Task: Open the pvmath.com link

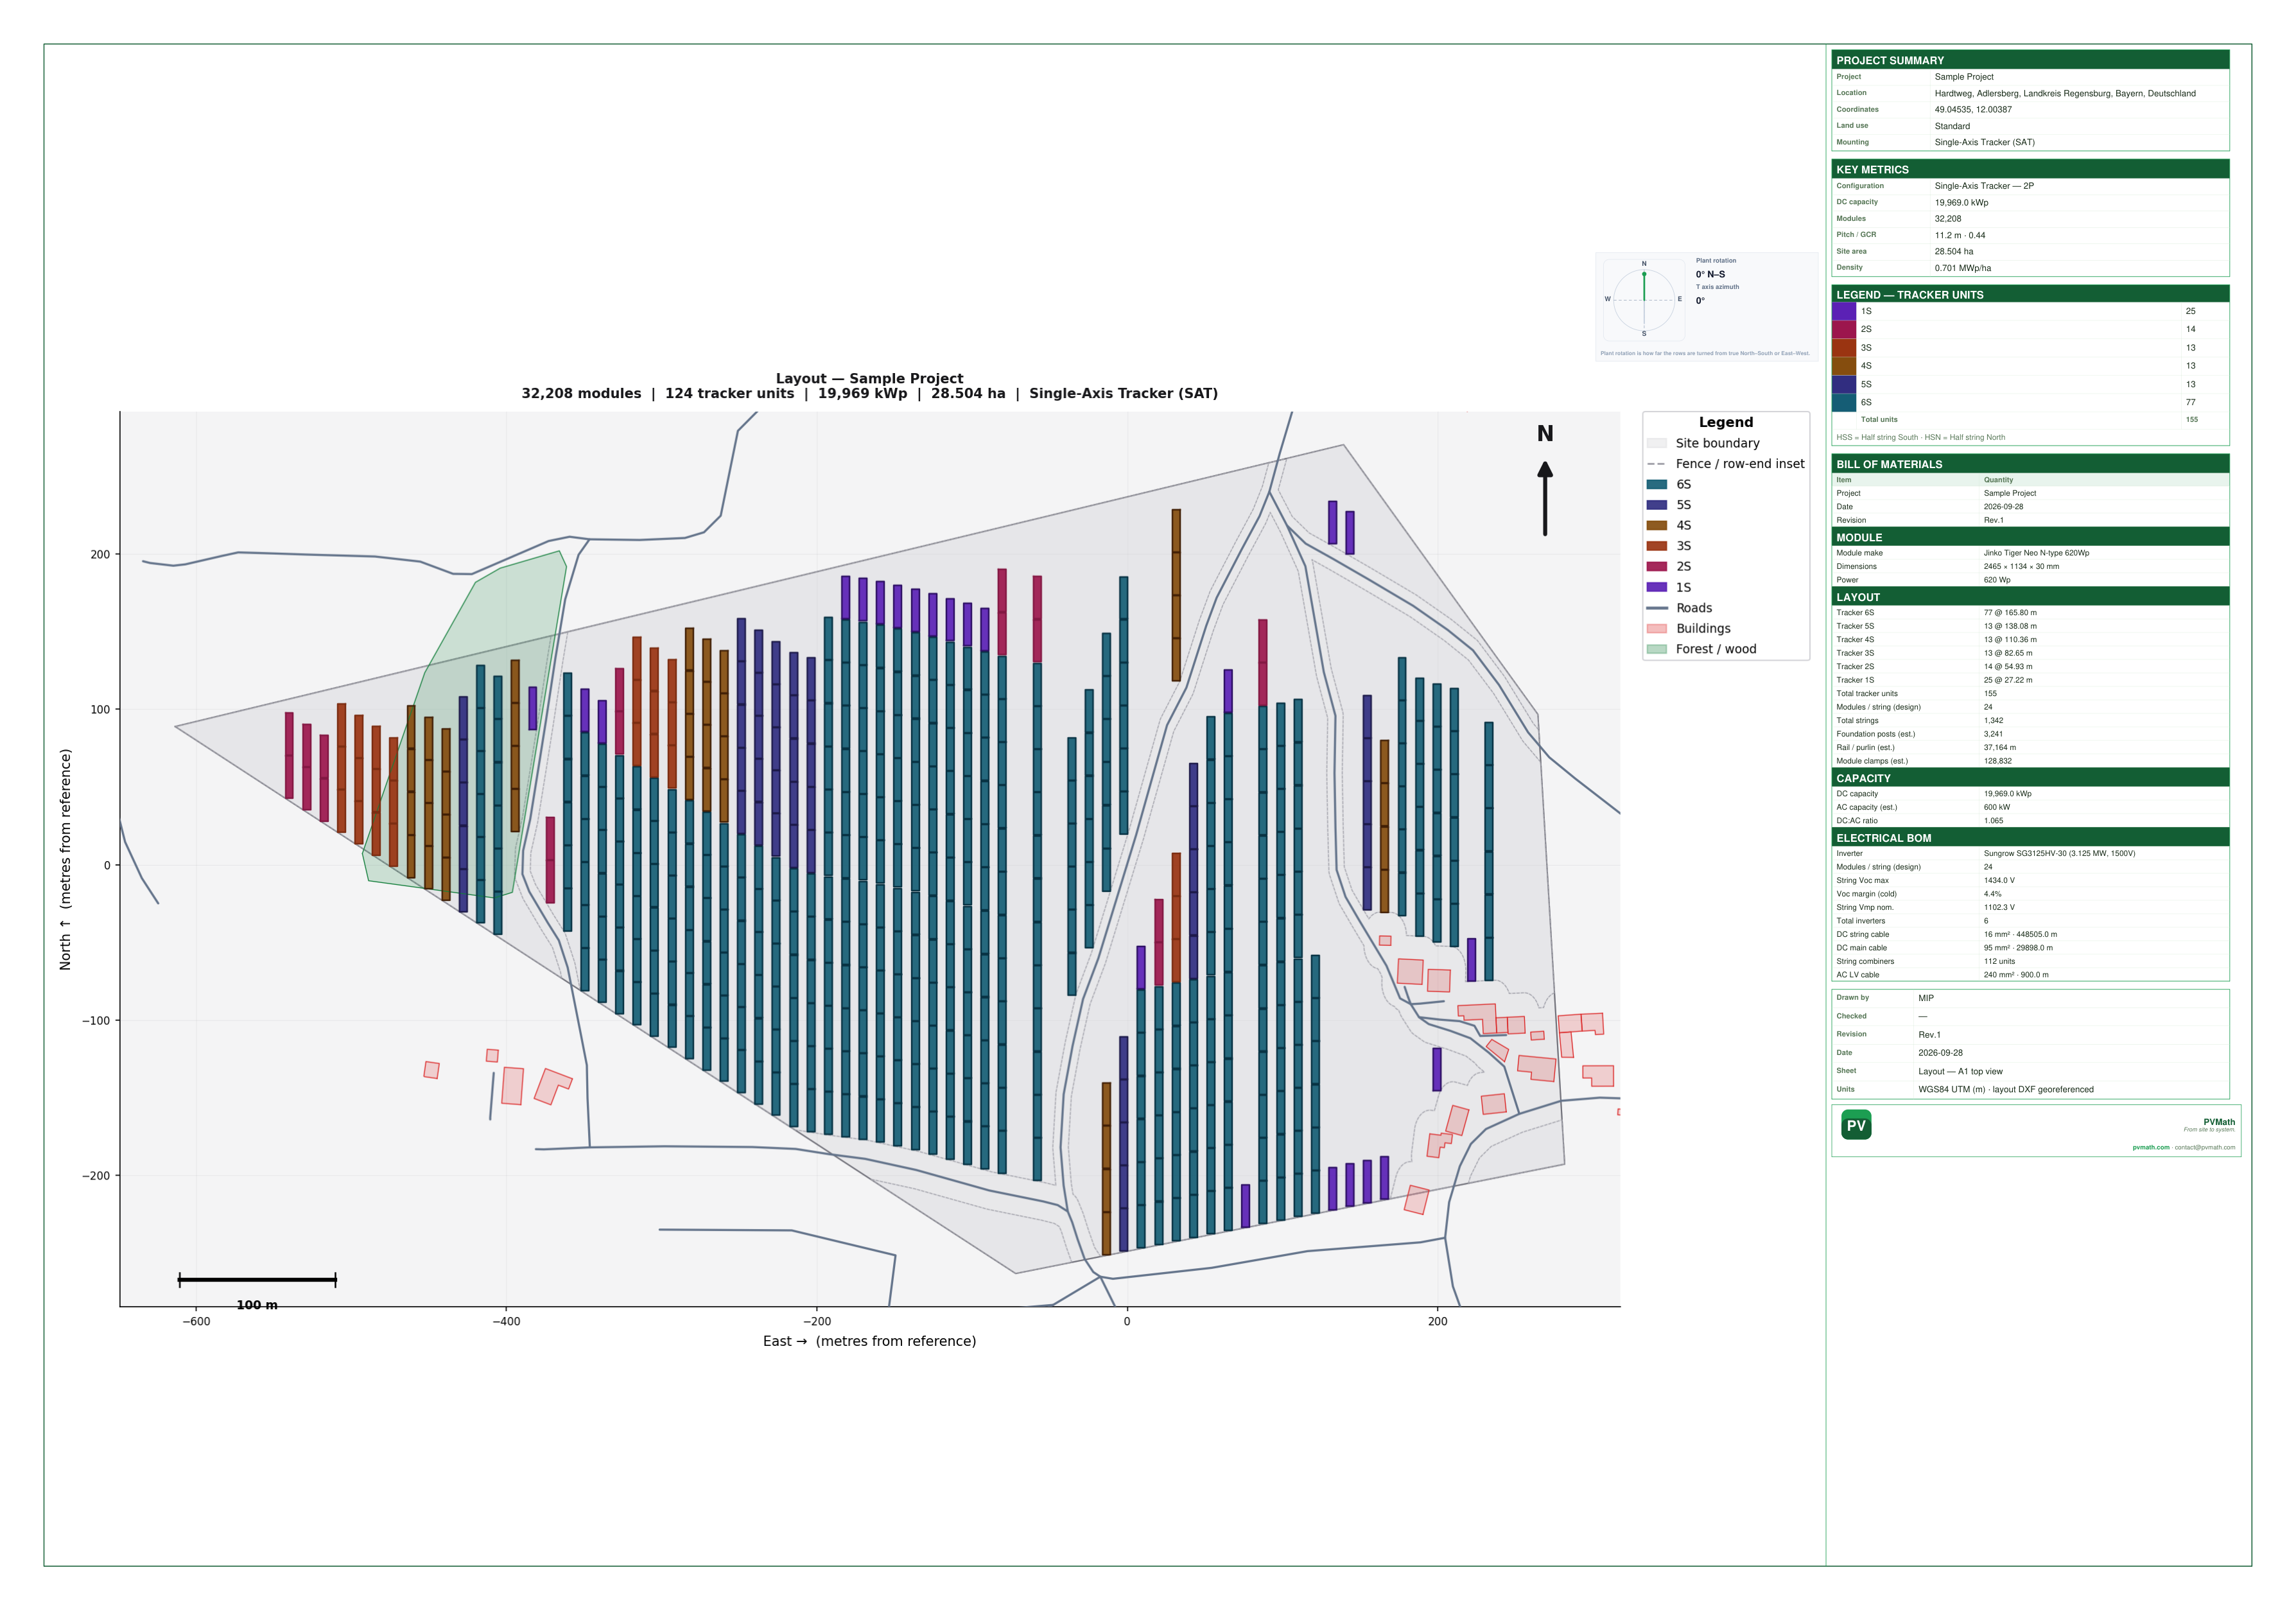Action: pyautogui.click(x=2151, y=1147)
